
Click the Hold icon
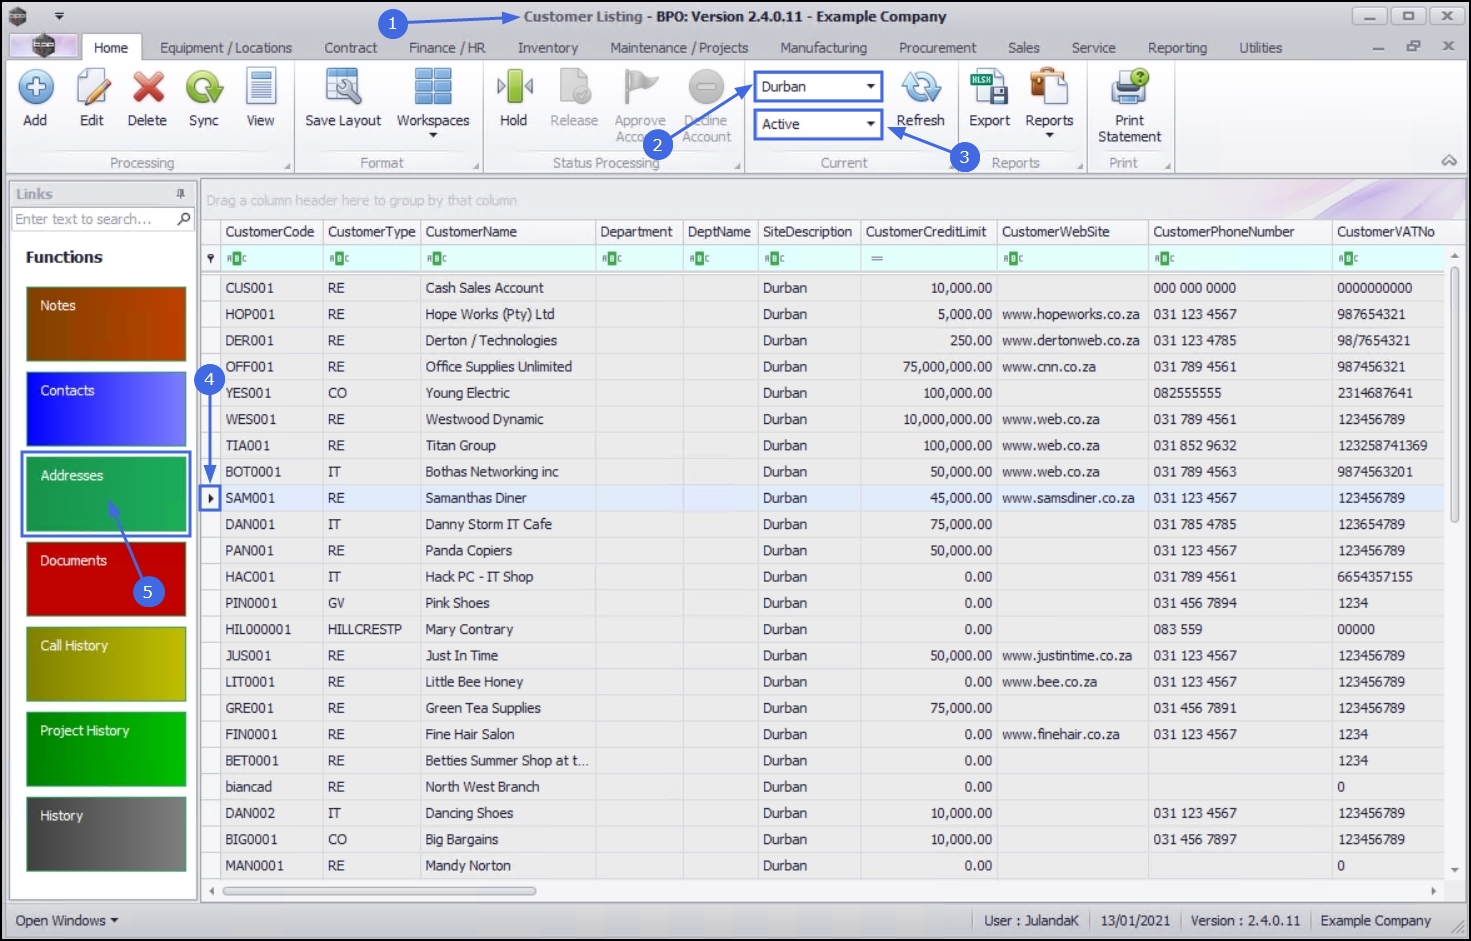click(514, 88)
